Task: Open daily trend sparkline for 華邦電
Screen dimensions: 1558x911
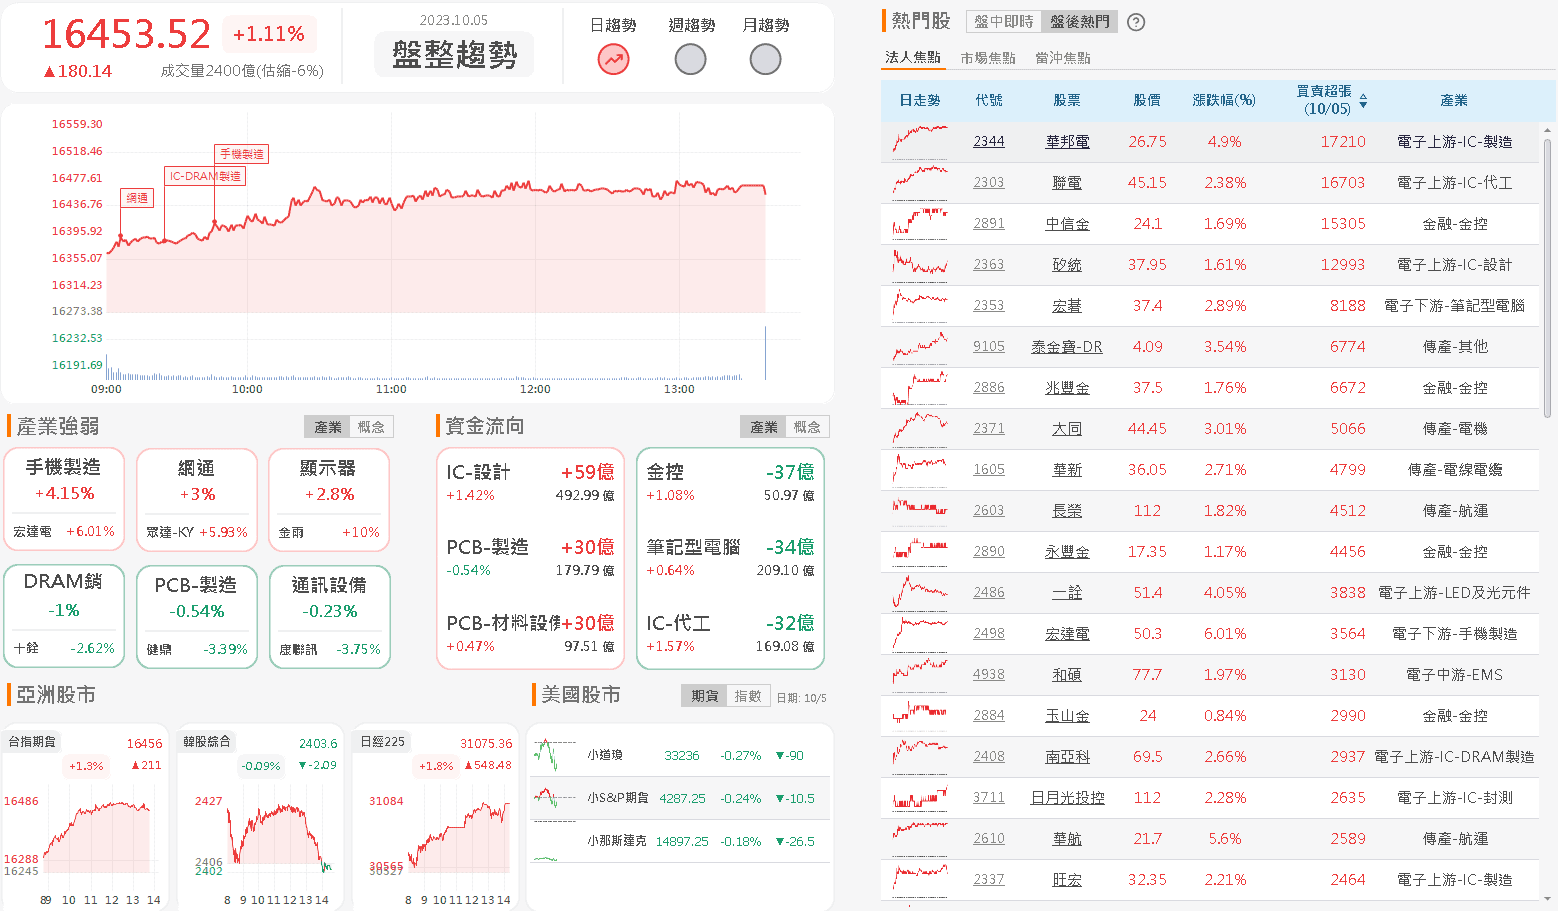Action: click(x=920, y=141)
